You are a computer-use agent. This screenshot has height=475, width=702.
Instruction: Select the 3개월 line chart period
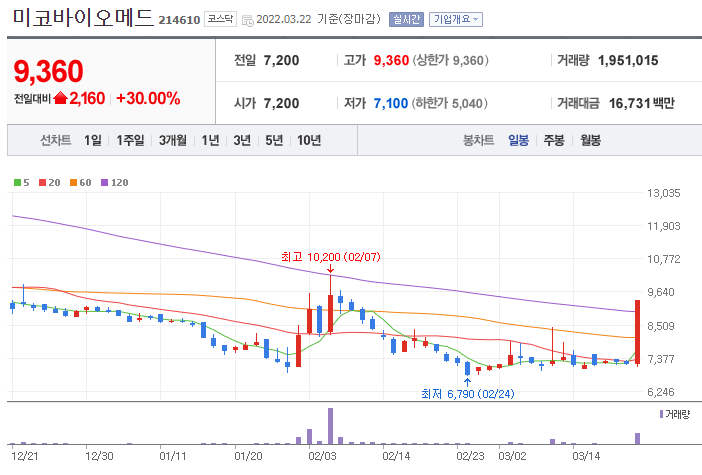(173, 140)
